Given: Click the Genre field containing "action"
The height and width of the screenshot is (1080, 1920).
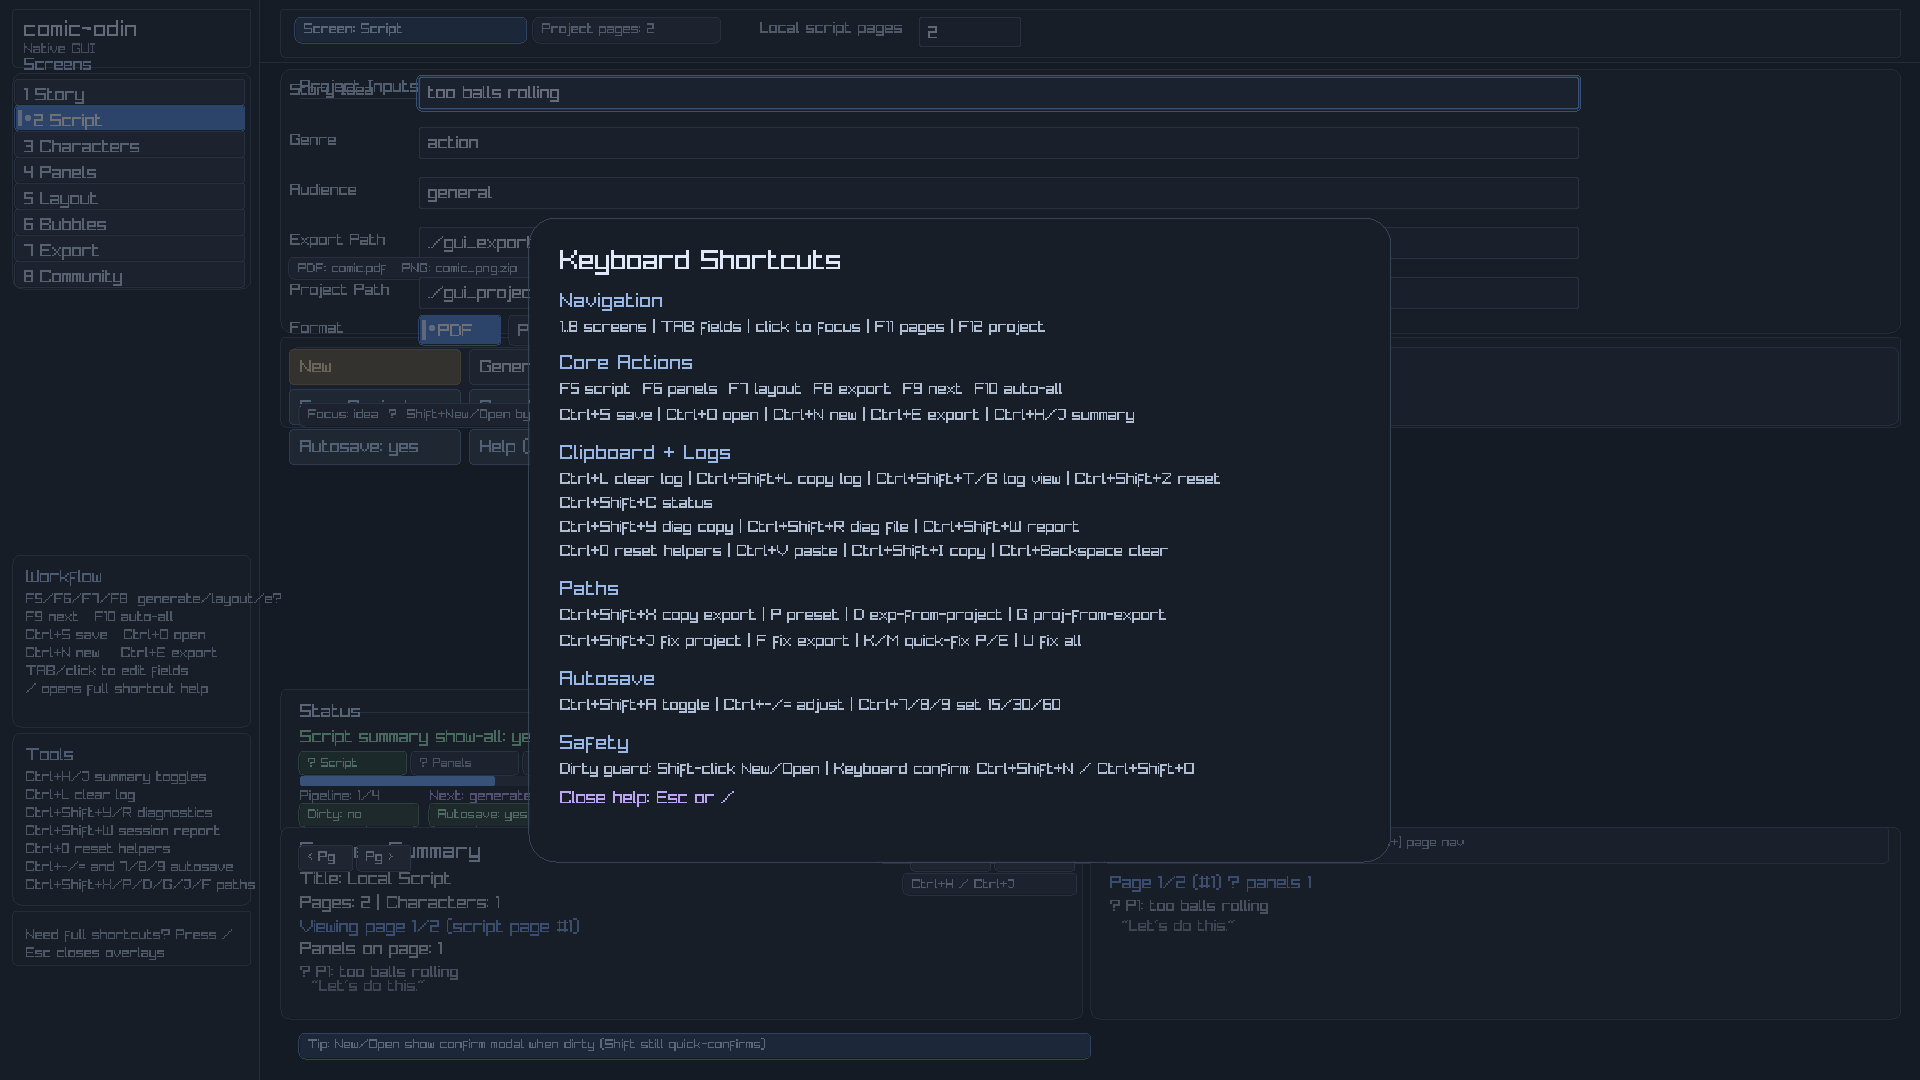Looking at the screenshot, I should pyautogui.click(x=998, y=143).
